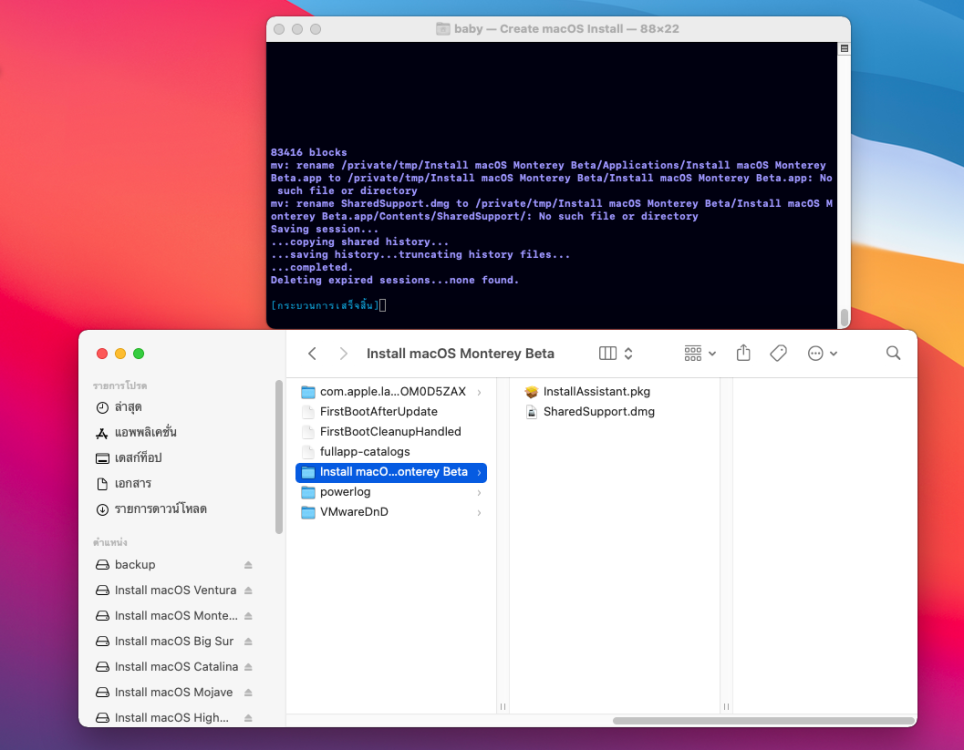Open the Tags button in Finder toolbar
This screenshot has height=750, width=964.
coord(778,353)
